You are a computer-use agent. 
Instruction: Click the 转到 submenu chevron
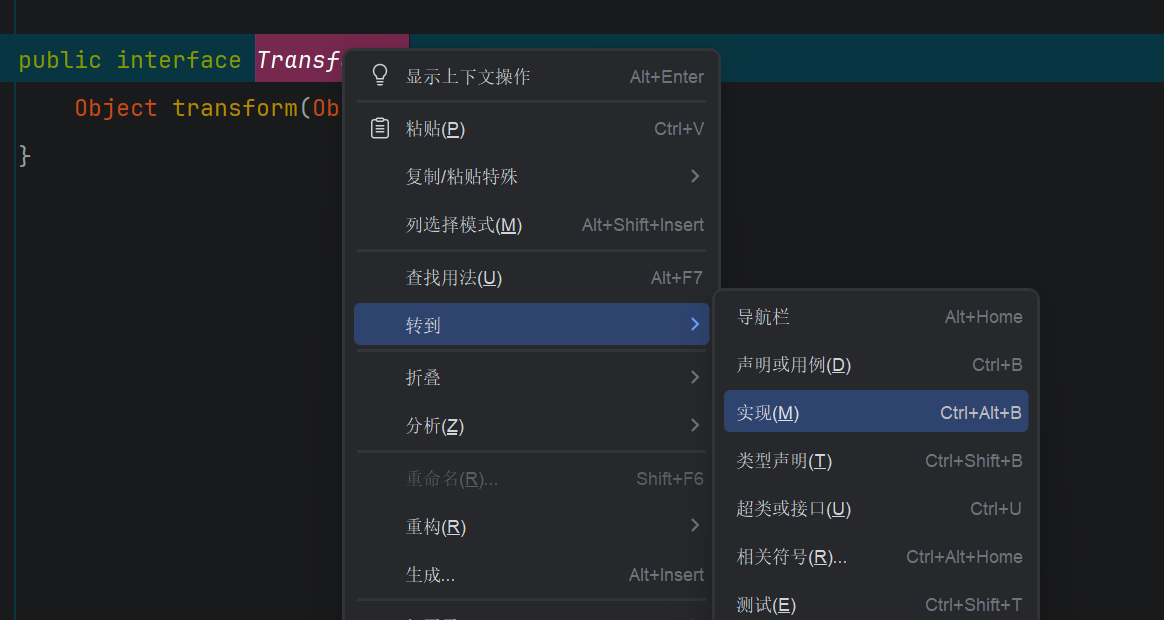click(x=695, y=324)
